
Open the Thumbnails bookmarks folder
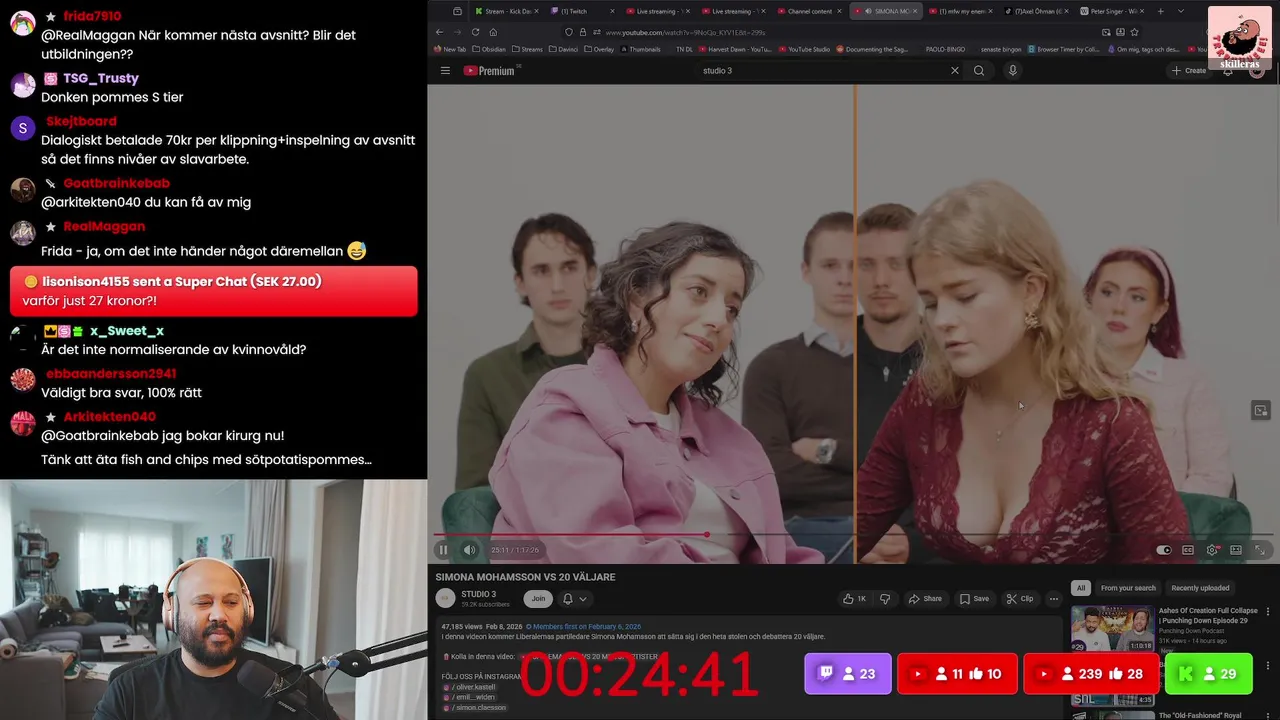(x=640, y=49)
